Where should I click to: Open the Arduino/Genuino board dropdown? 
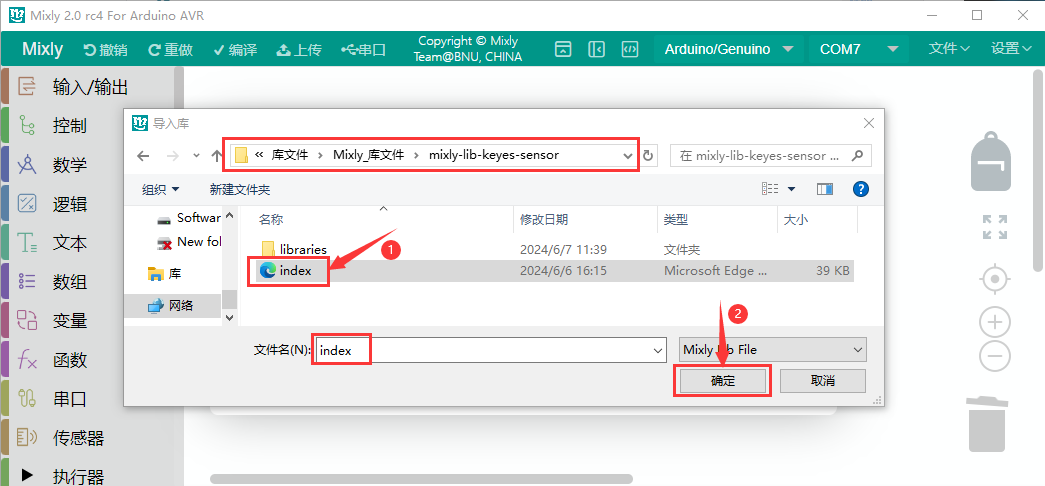729,49
